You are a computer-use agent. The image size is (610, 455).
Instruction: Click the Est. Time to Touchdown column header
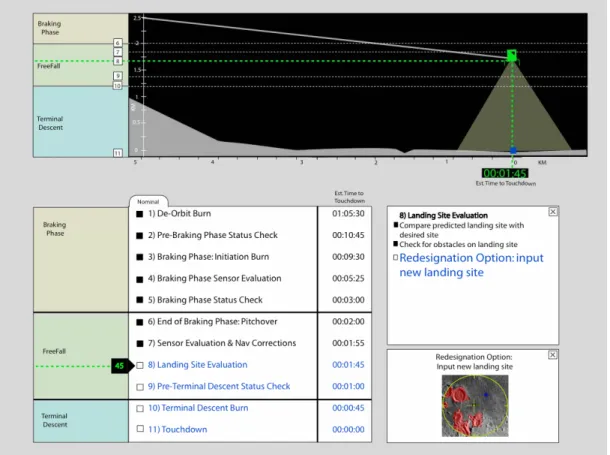(349, 197)
